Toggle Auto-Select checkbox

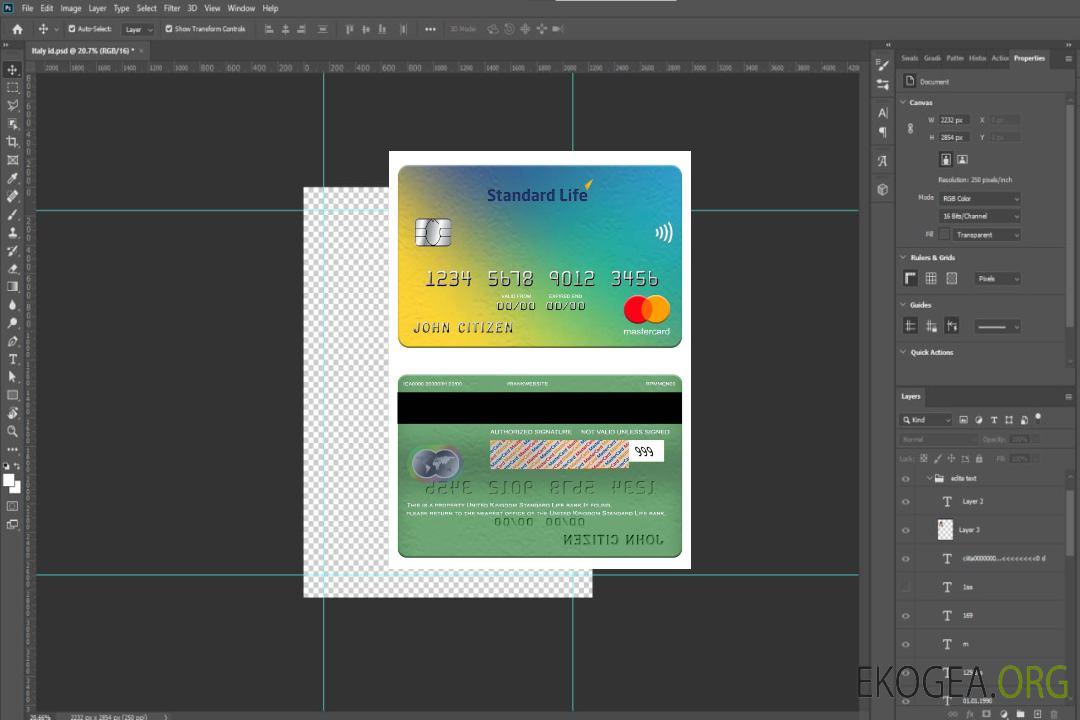tap(72, 29)
